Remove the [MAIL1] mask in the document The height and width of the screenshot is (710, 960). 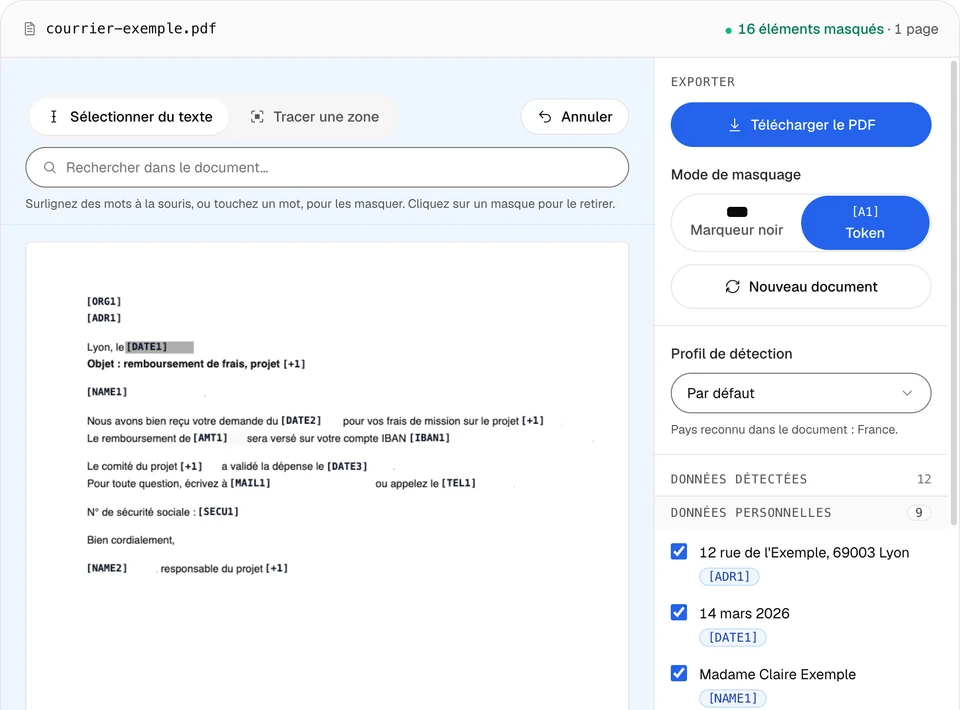pyautogui.click(x=250, y=484)
